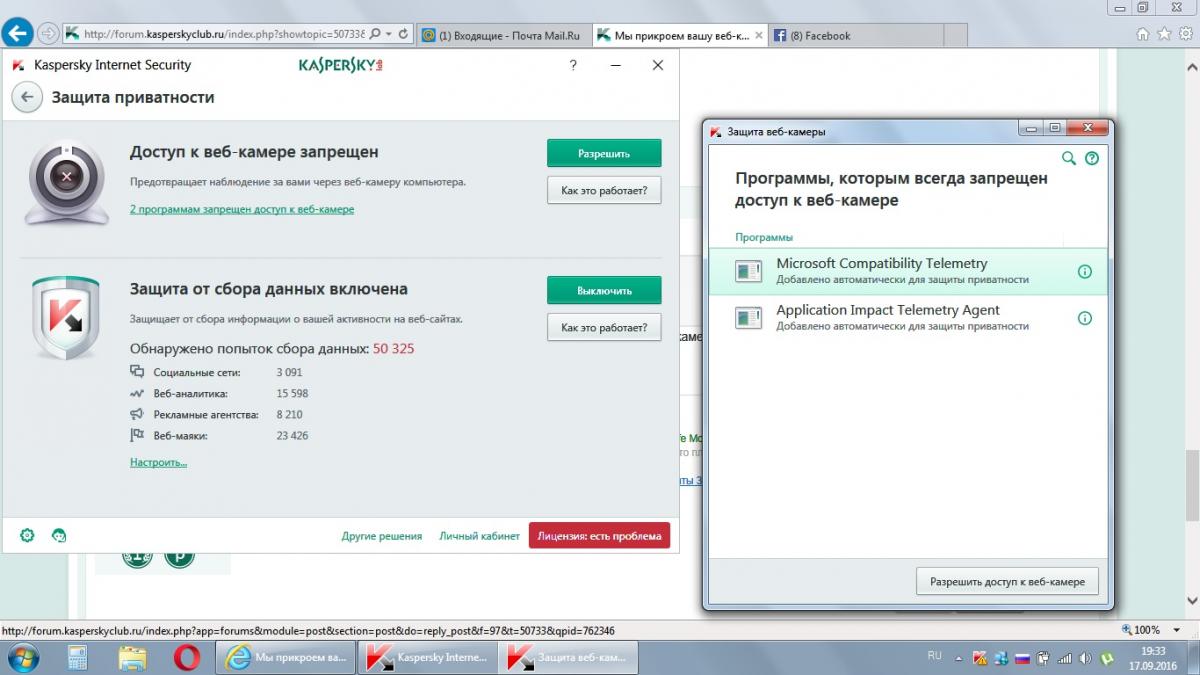Open Kaspersky settings gear icon
The height and width of the screenshot is (675, 1200).
point(27,536)
